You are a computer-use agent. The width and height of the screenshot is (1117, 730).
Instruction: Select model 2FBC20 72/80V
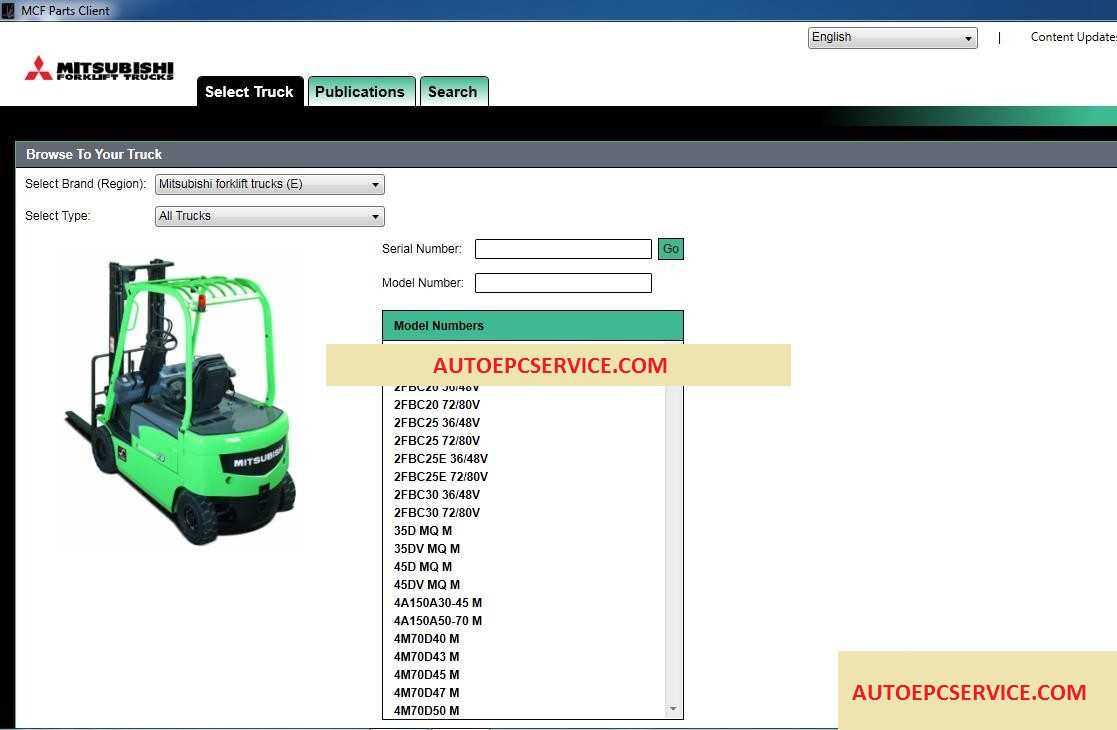click(x=437, y=405)
